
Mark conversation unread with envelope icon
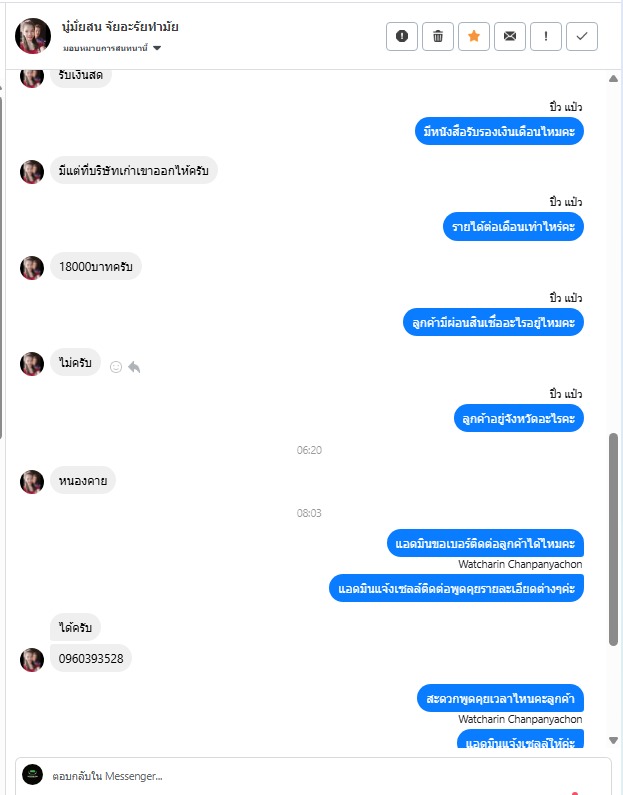click(x=509, y=37)
